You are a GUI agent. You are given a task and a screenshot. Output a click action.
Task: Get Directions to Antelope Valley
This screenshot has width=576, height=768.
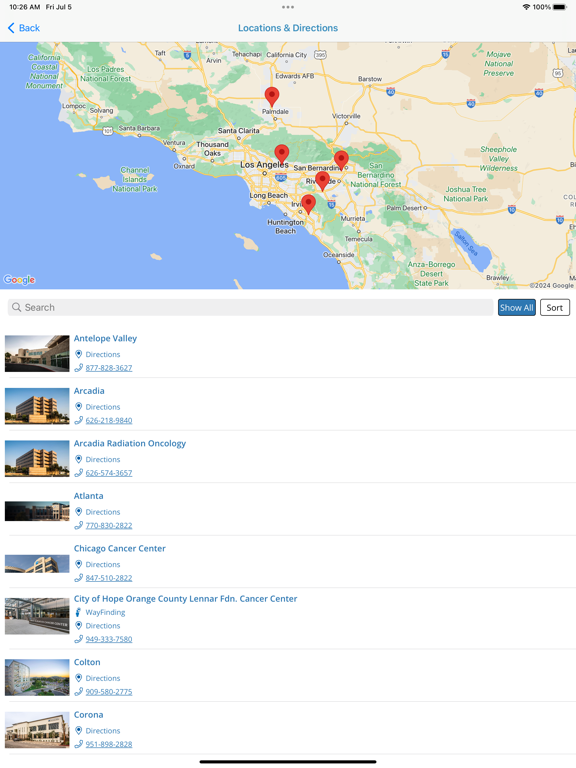[x=103, y=354]
